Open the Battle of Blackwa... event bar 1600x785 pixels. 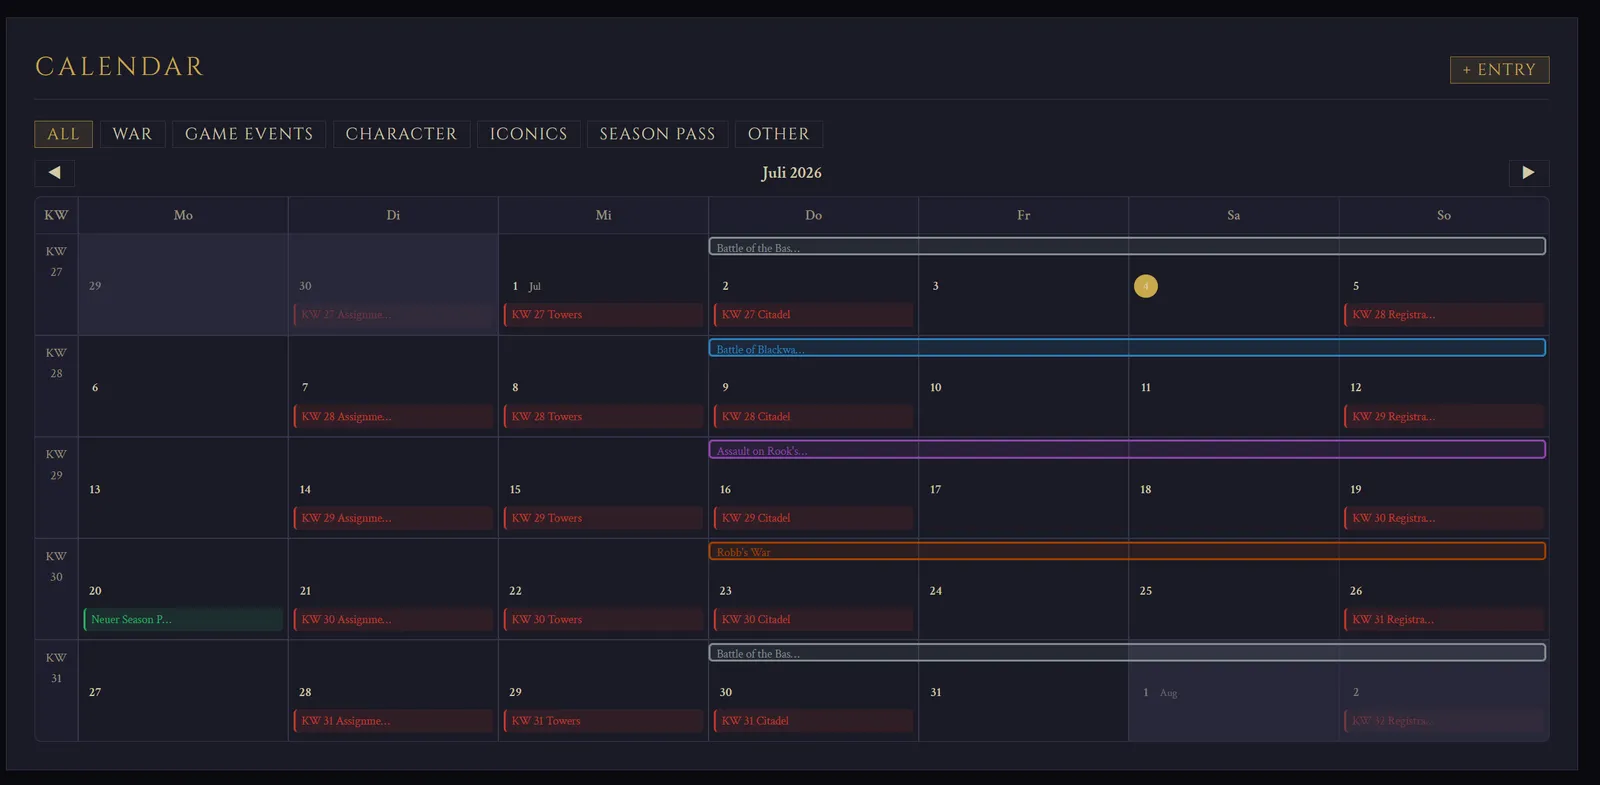coord(1127,348)
